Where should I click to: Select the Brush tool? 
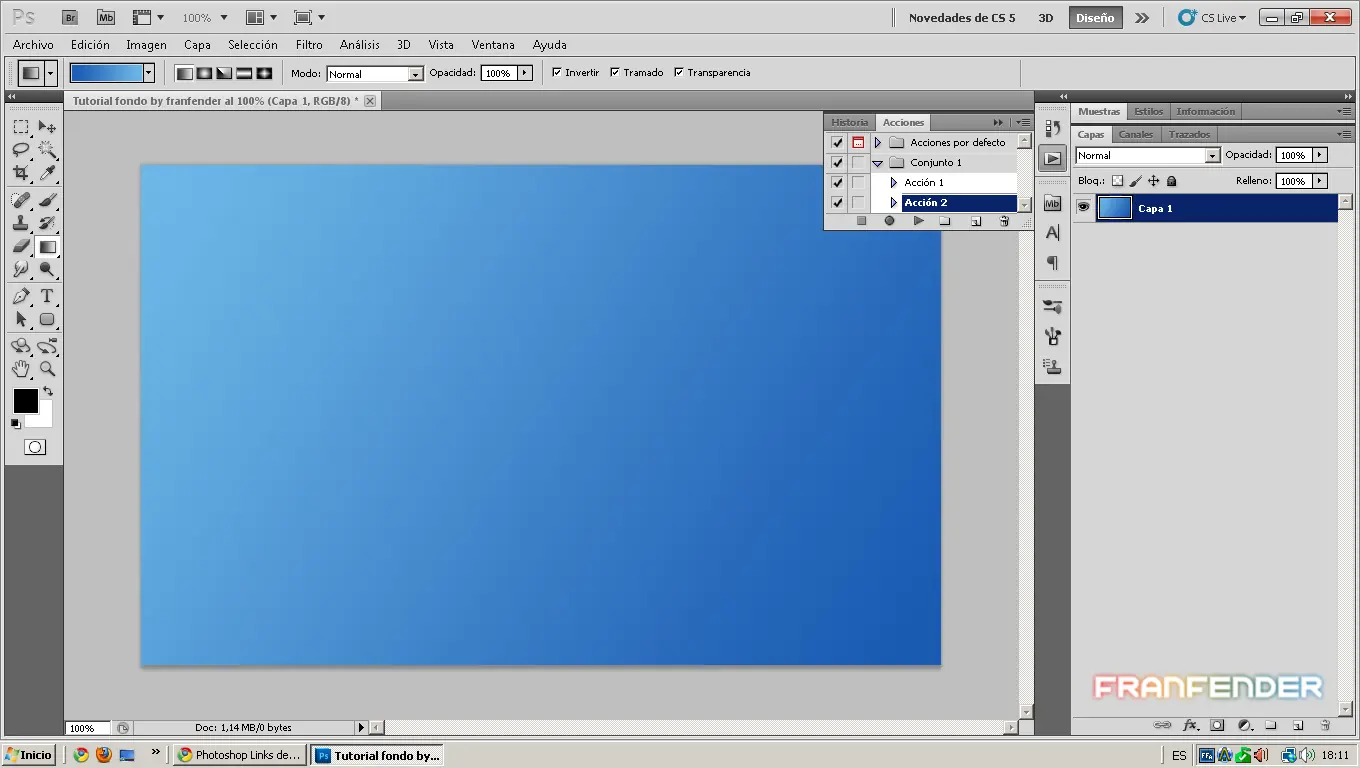point(47,200)
